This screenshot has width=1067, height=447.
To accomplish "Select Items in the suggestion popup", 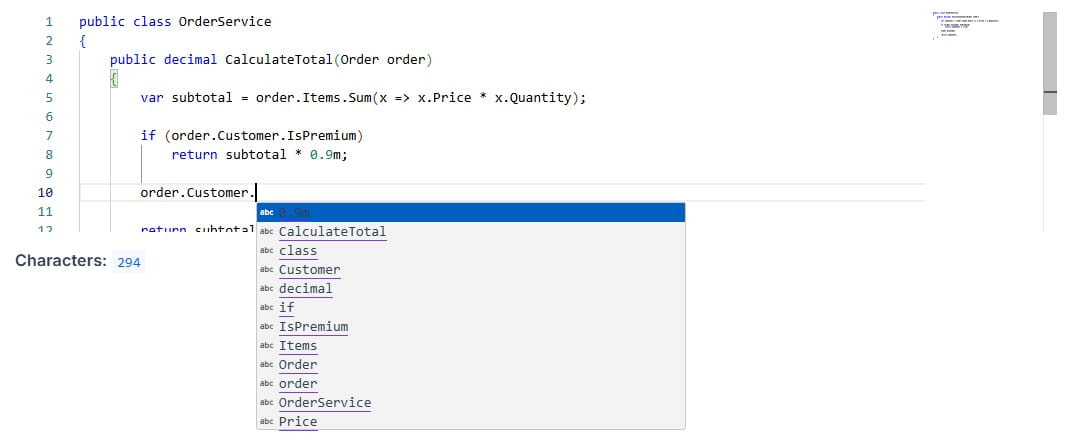I will [x=470, y=346].
